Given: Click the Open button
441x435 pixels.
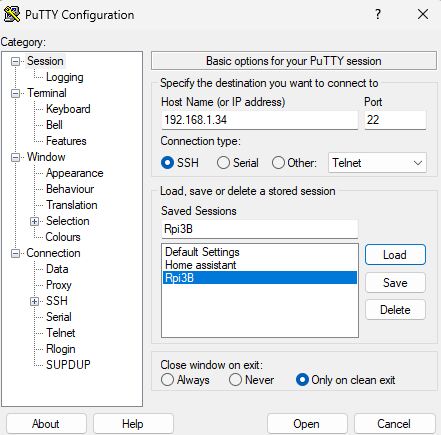Looking at the screenshot, I should click(x=307, y=424).
